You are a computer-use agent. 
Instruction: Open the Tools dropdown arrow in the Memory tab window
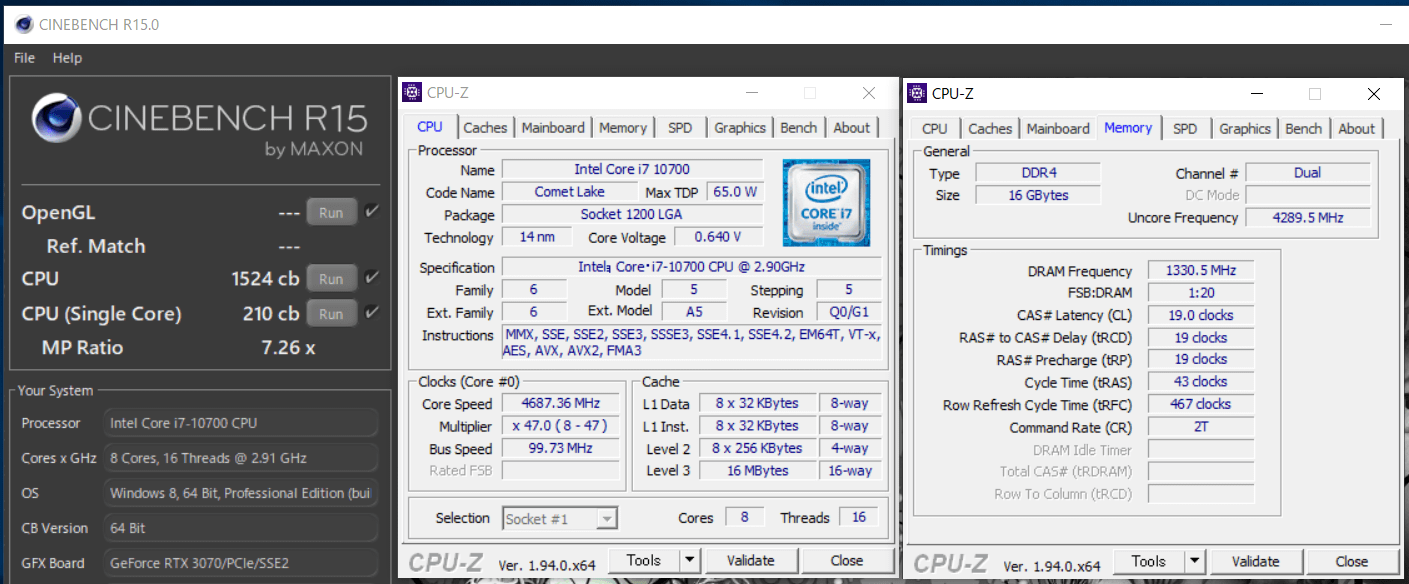click(1195, 562)
